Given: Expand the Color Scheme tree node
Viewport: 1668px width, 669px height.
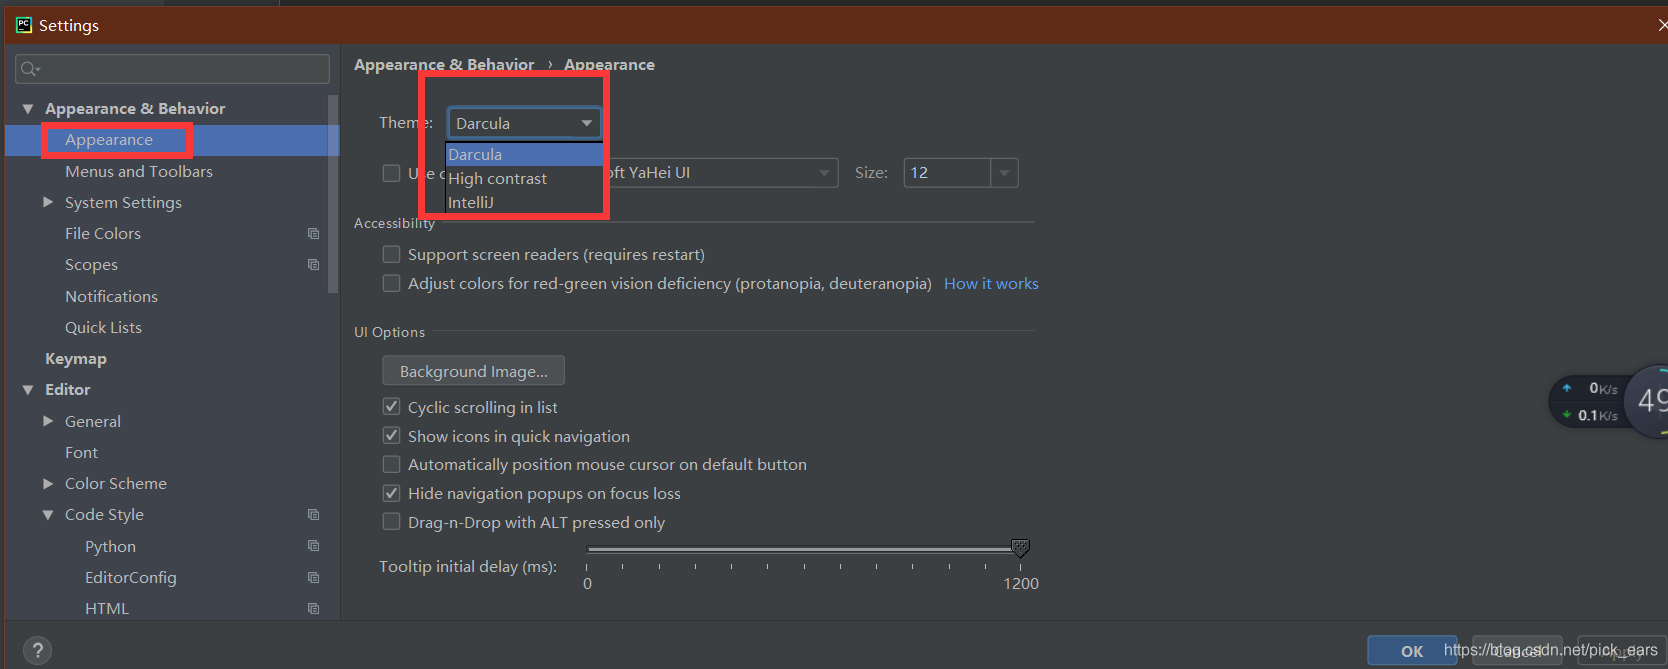Looking at the screenshot, I should pyautogui.click(x=48, y=483).
